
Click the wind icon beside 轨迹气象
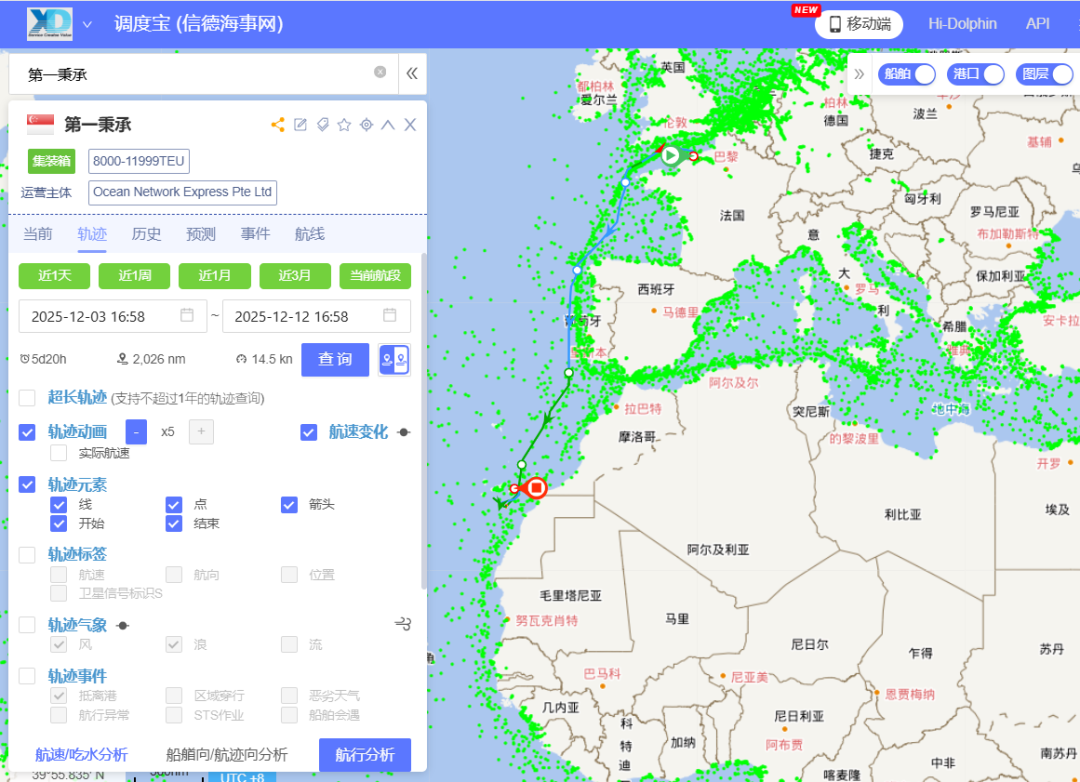(403, 624)
